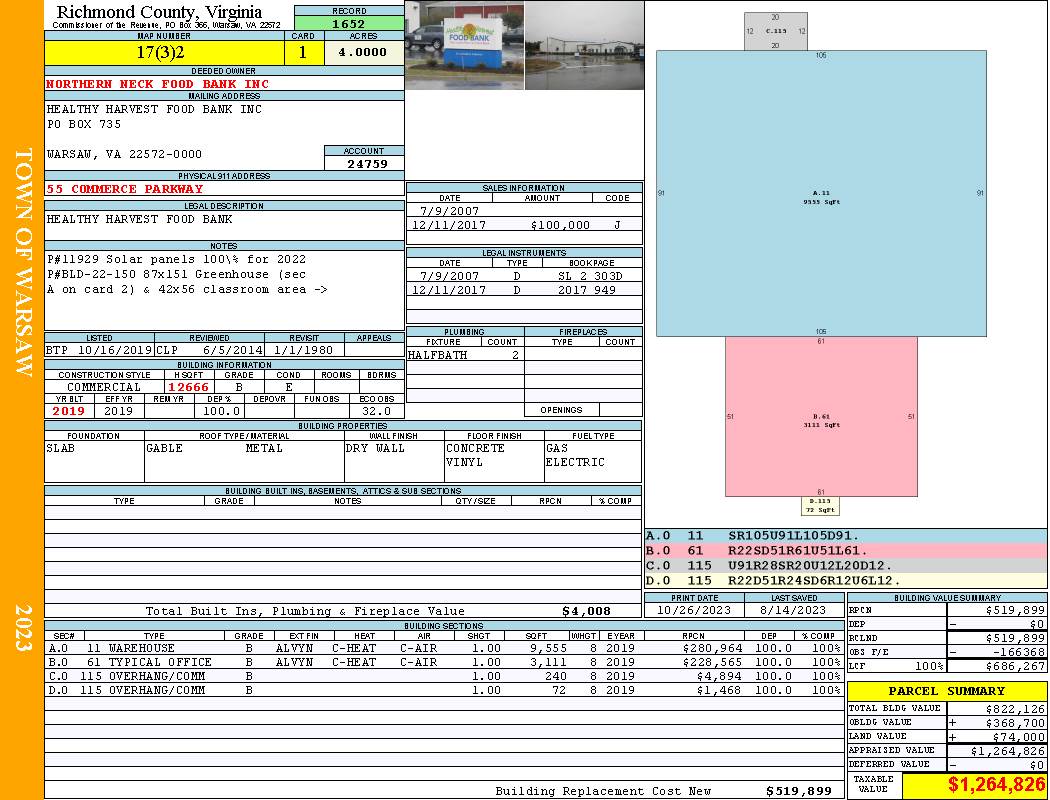The image size is (1050, 800).
Task: Click record number 1652
Action: 349,24
